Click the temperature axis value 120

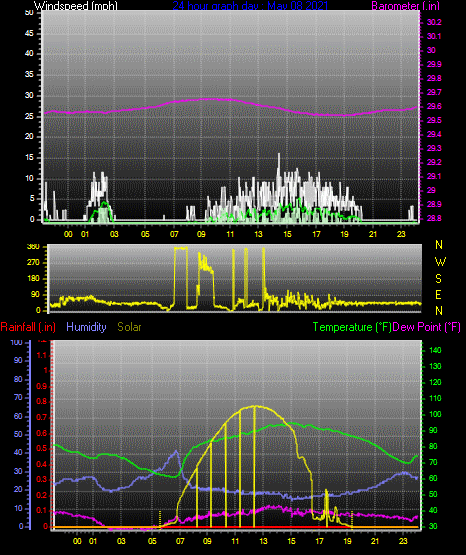tap(435, 383)
